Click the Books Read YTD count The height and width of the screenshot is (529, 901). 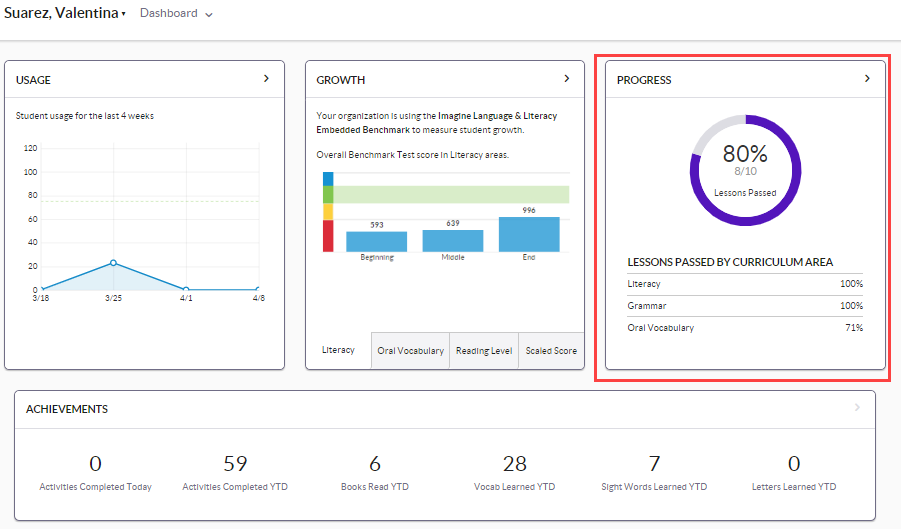(x=375, y=464)
